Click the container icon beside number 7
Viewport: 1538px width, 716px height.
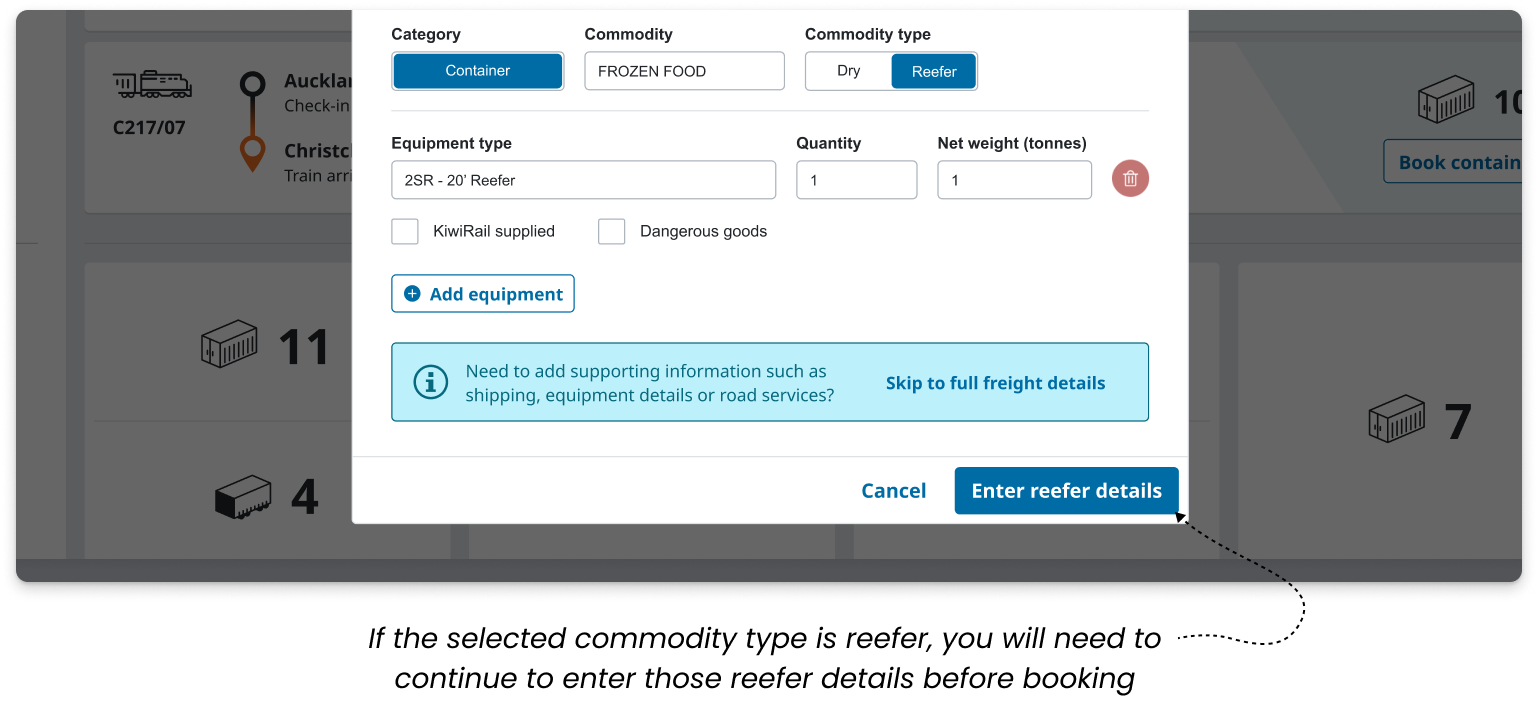point(1396,420)
